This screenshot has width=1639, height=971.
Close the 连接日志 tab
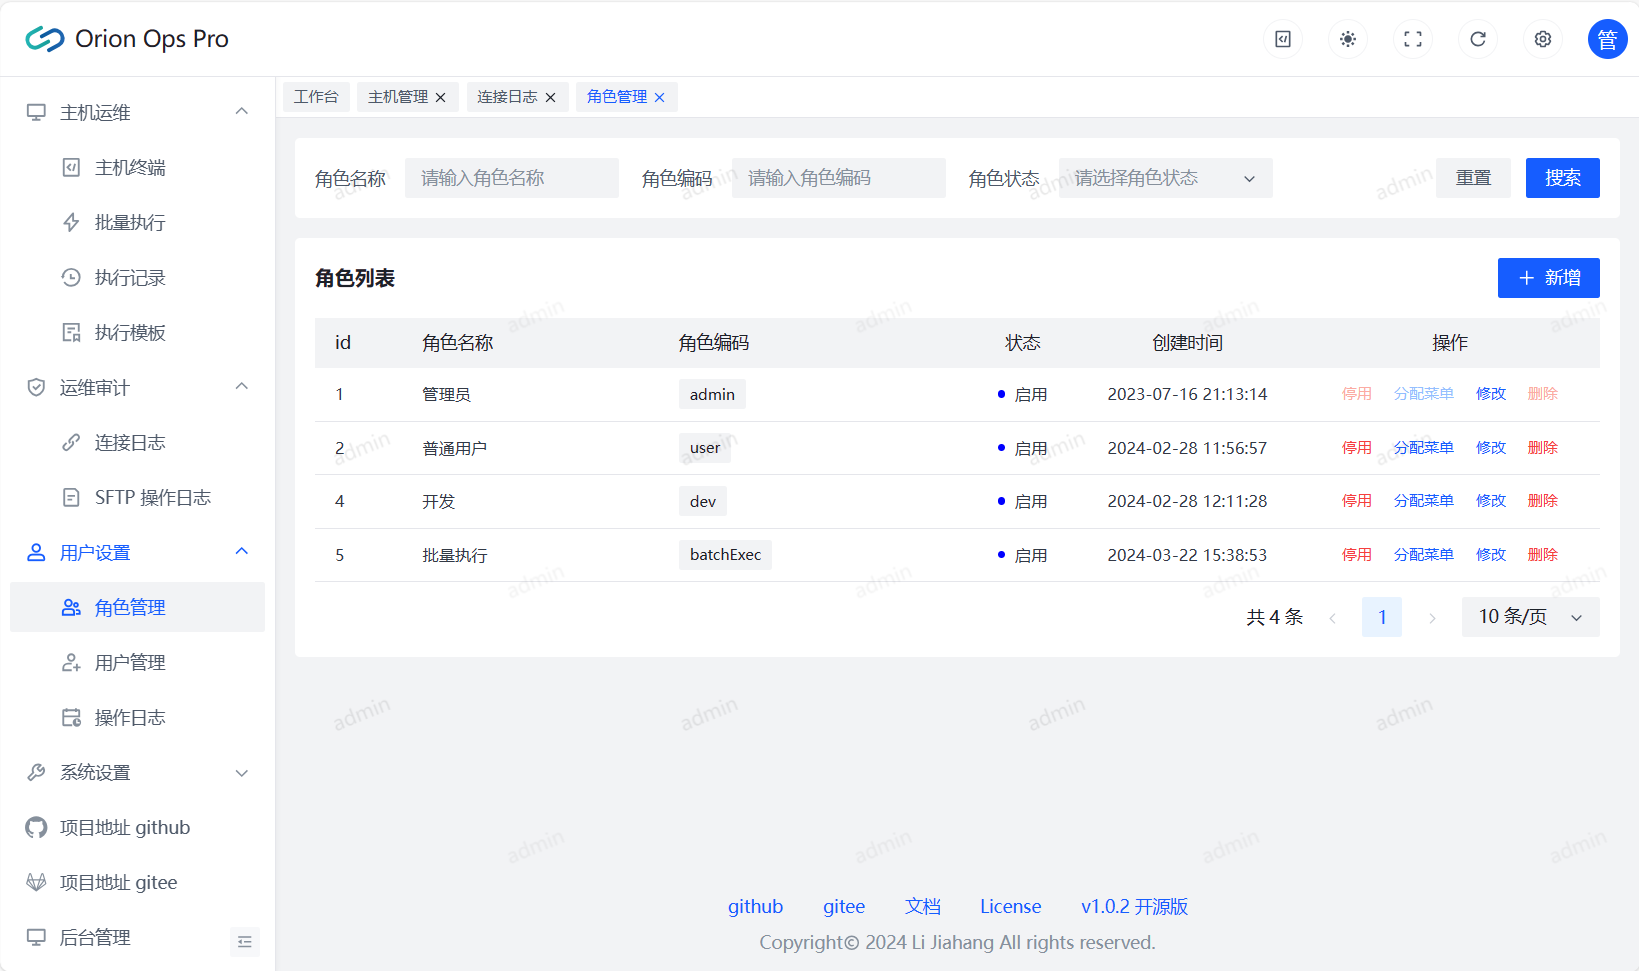550,98
